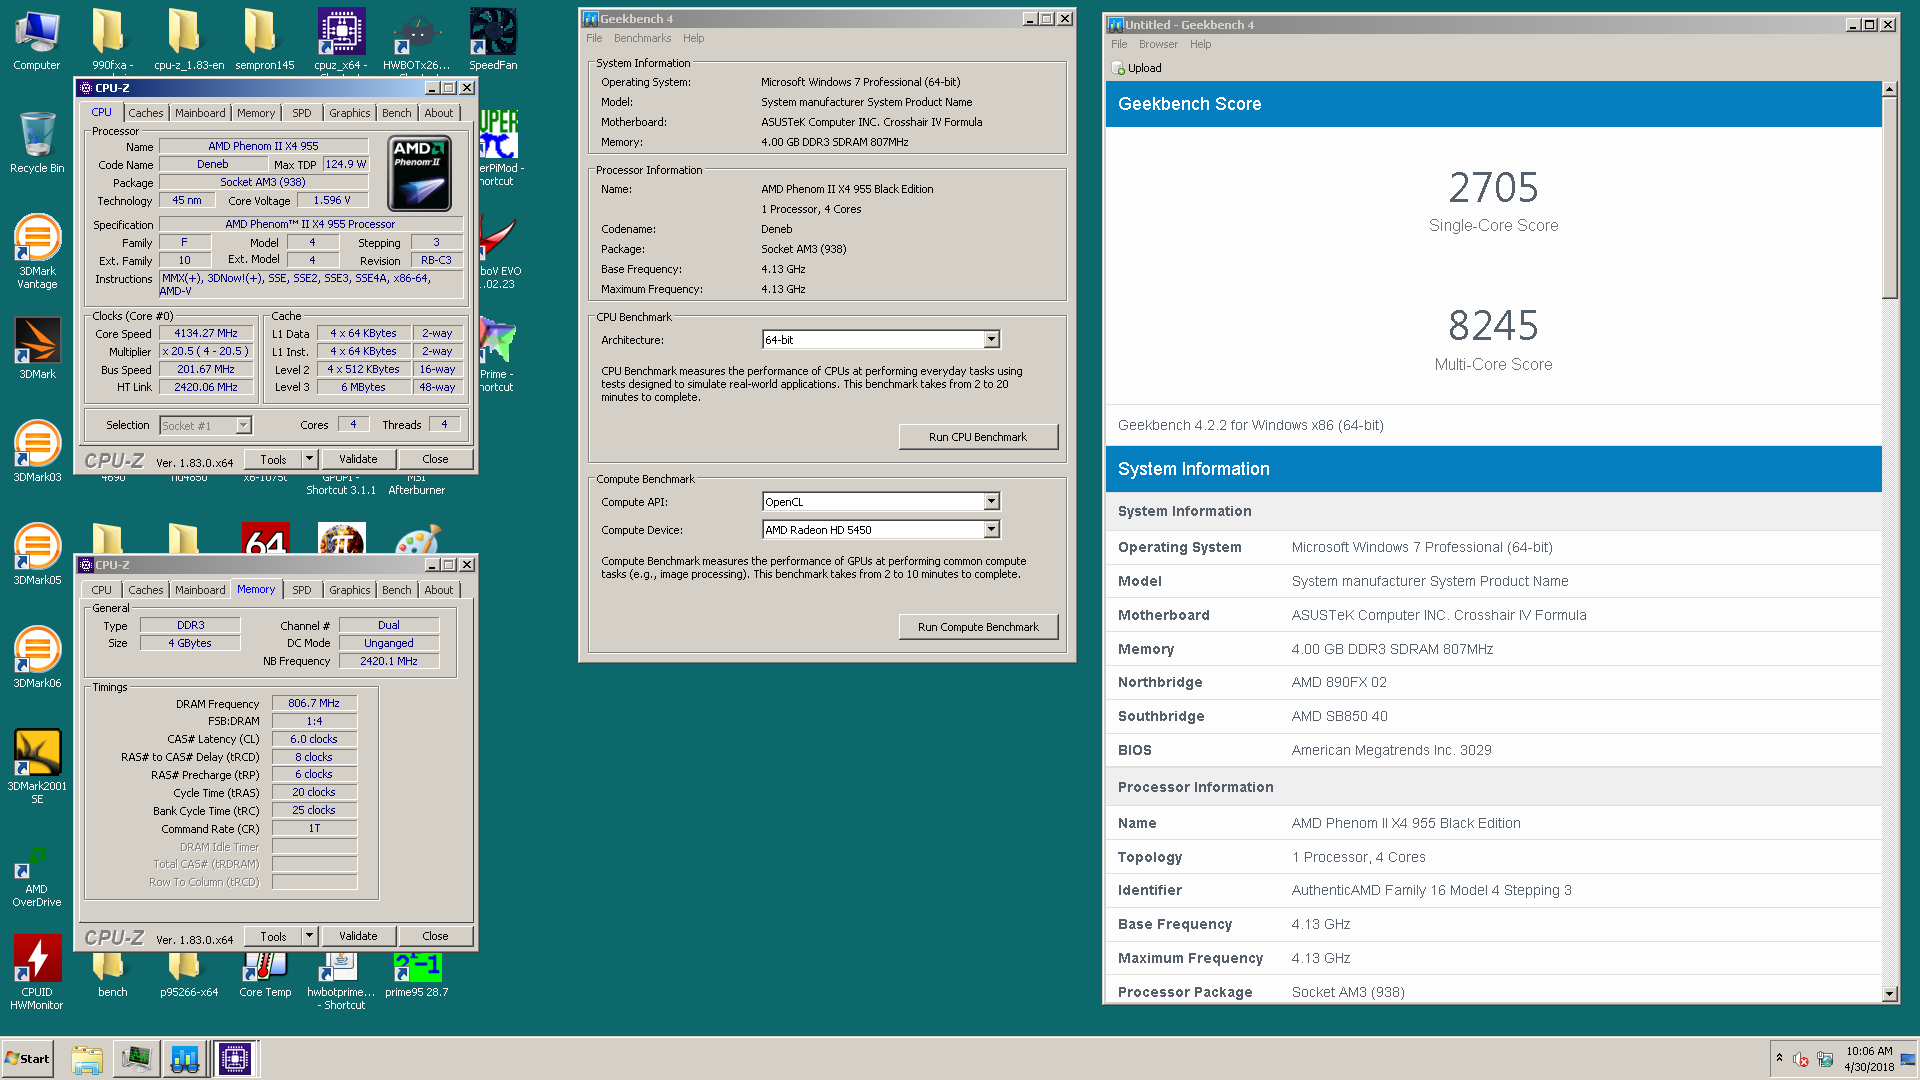This screenshot has width=1920, height=1080.
Task: Click scroll-up arrow in Geekbench results
Action: (1889, 89)
